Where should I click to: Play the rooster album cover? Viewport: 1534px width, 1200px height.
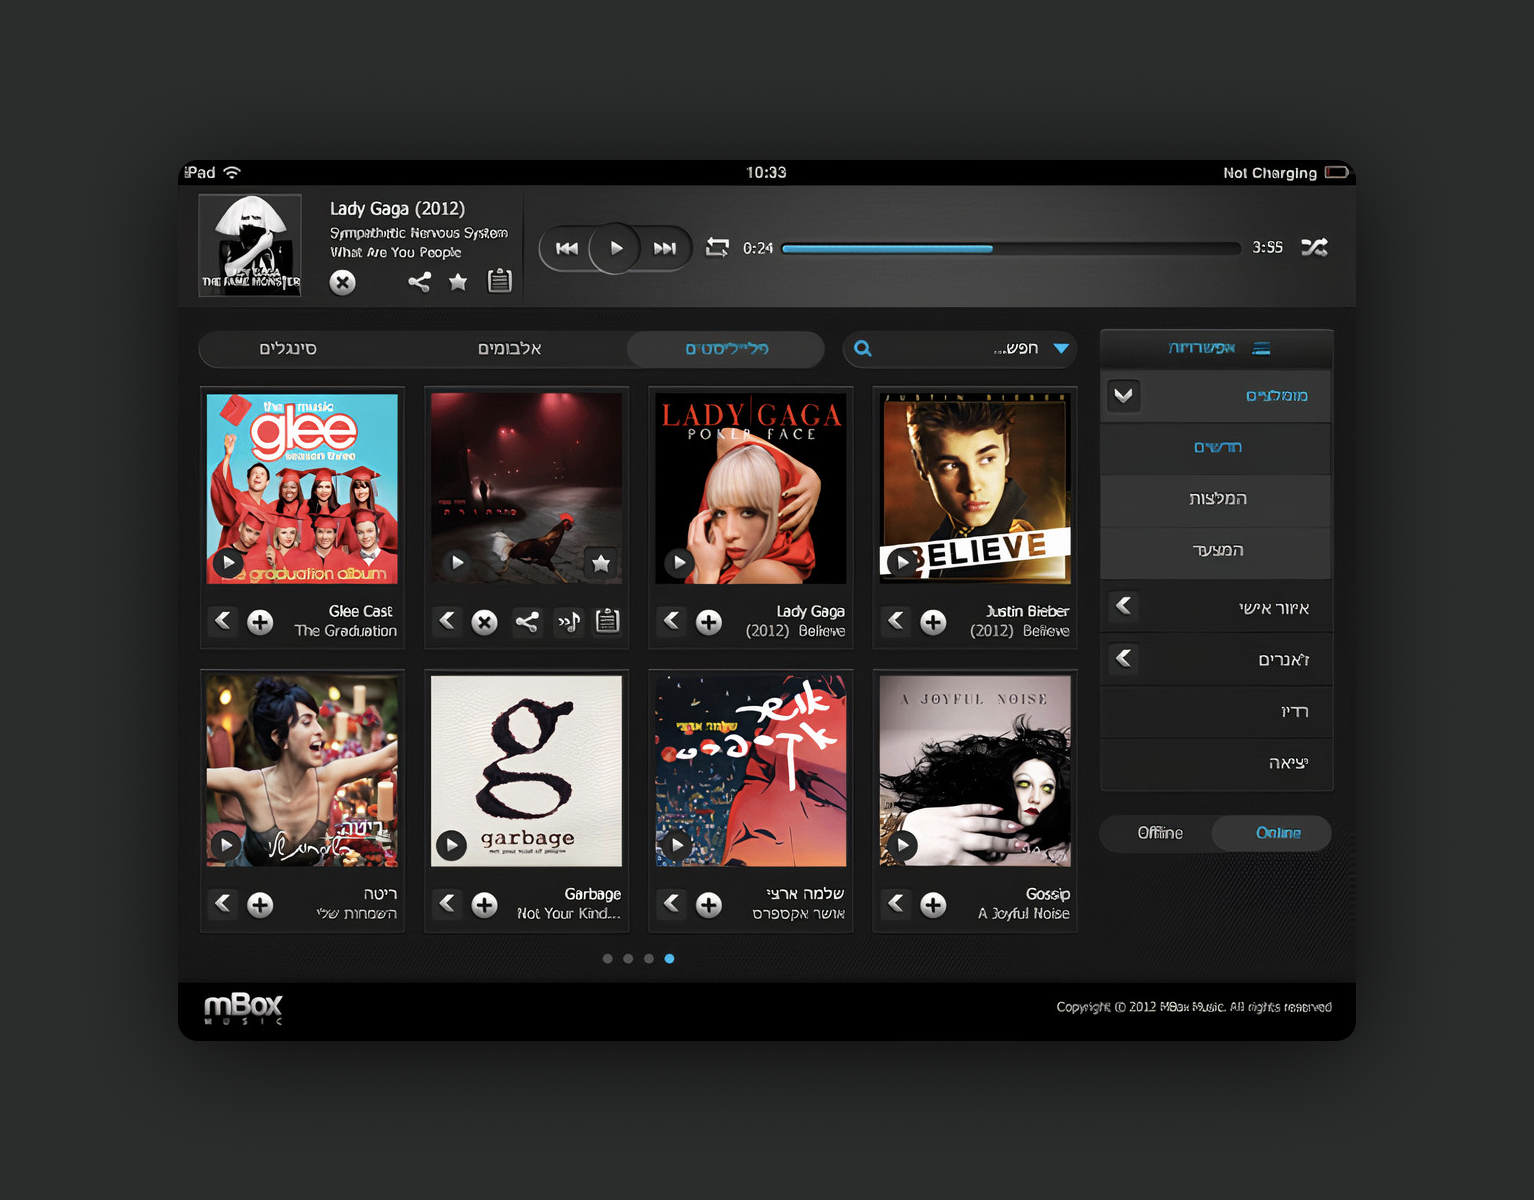pos(457,562)
